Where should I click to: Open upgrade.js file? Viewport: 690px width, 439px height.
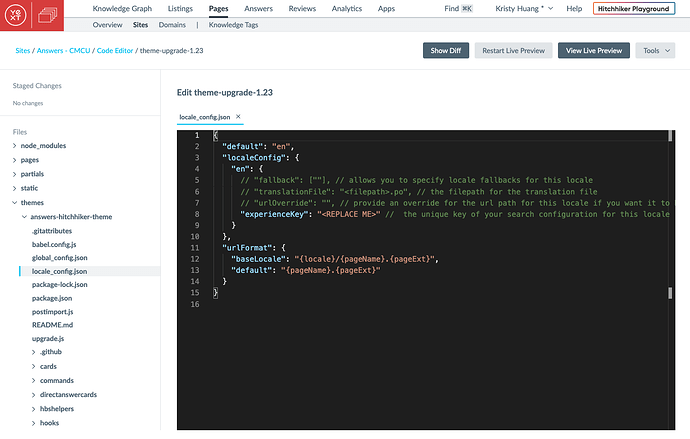point(48,339)
